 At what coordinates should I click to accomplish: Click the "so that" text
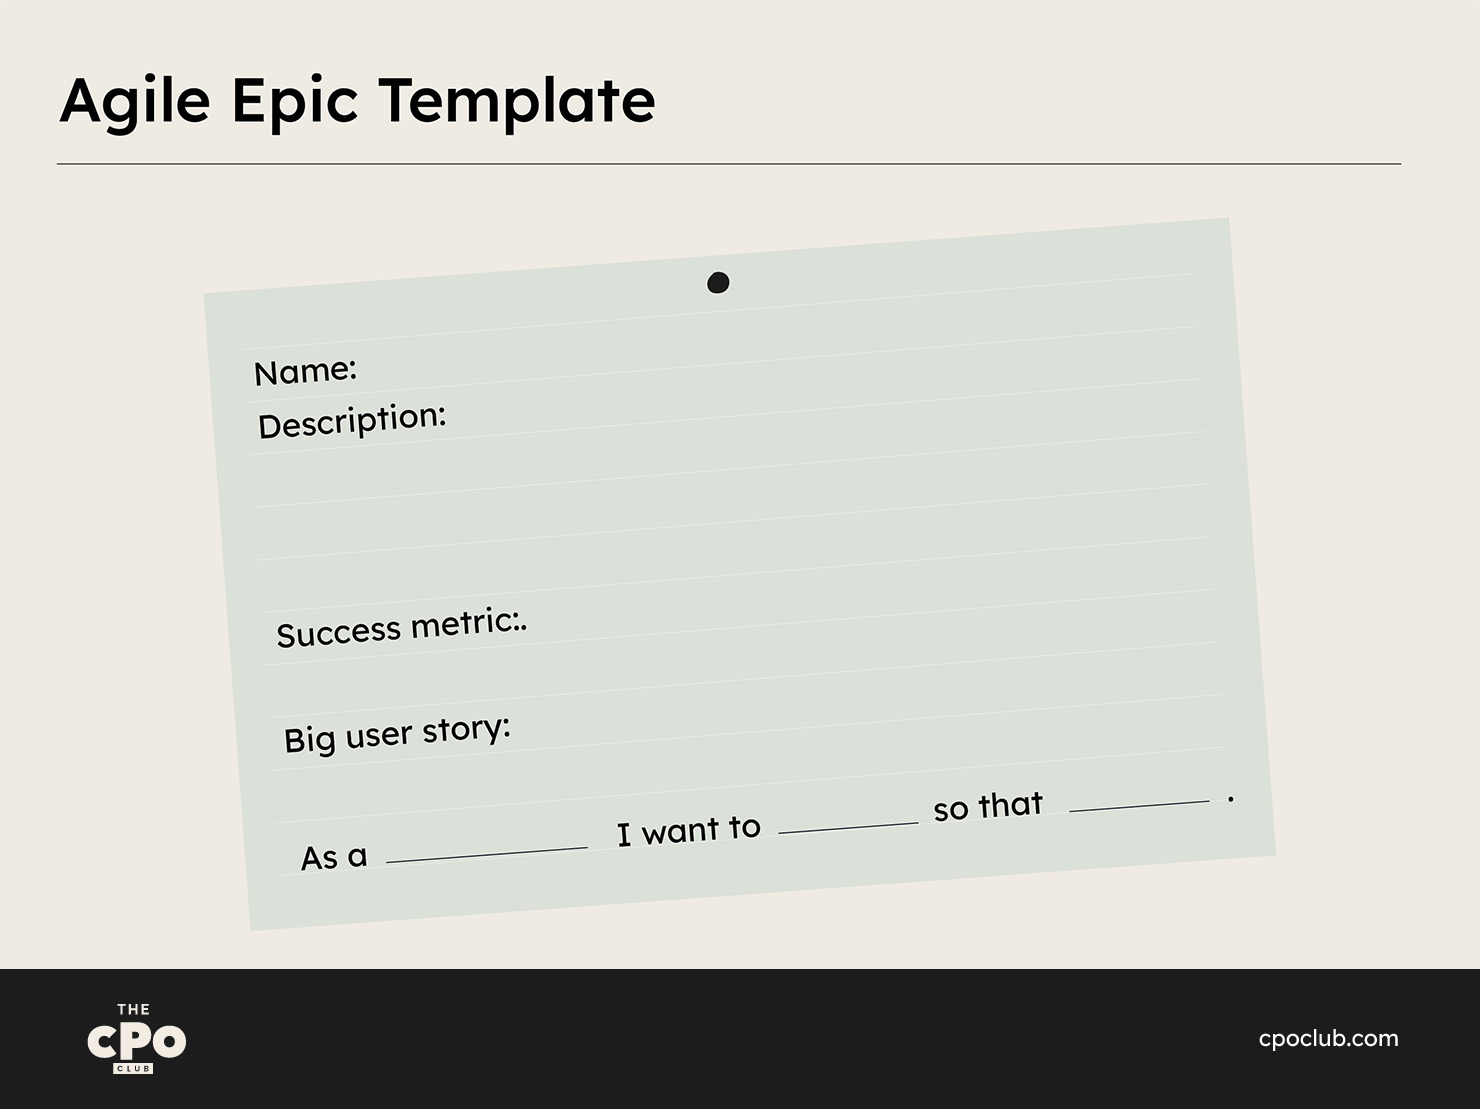[x=988, y=806]
